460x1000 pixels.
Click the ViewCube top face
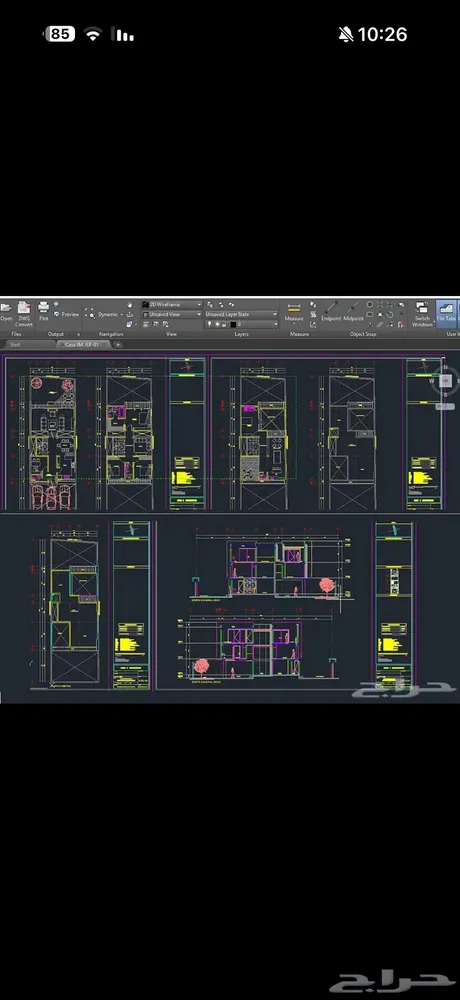coord(447,381)
